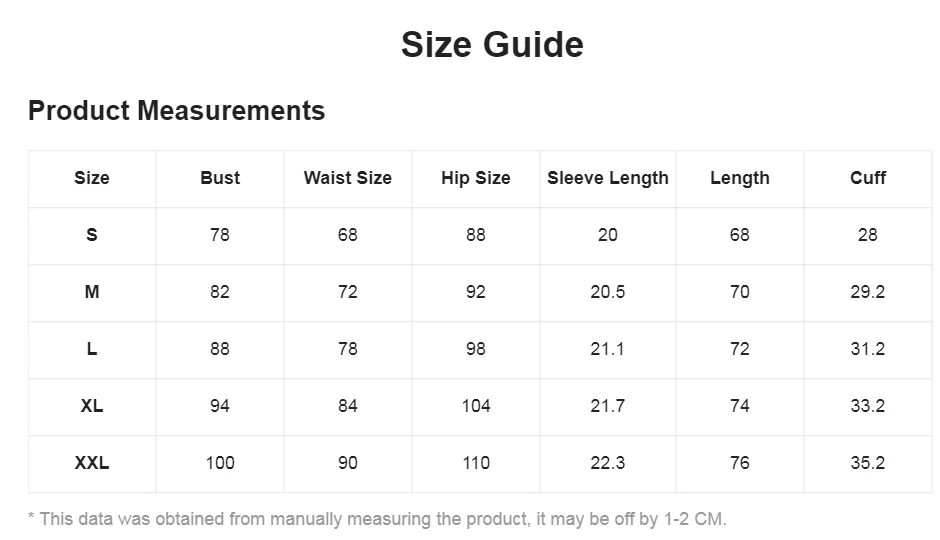The image size is (940, 540).
Task: Click the L size row label
Action: [x=92, y=349]
